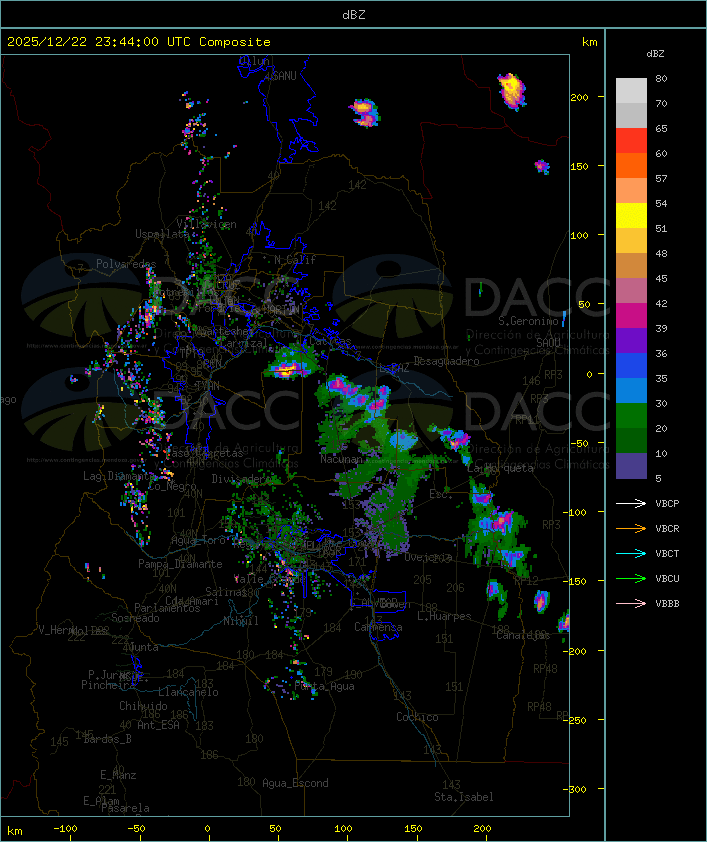Select the bright yellow 51-54 dBZ swatch
Viewport: 707px width, 842px height.
(x=631, y=215)
